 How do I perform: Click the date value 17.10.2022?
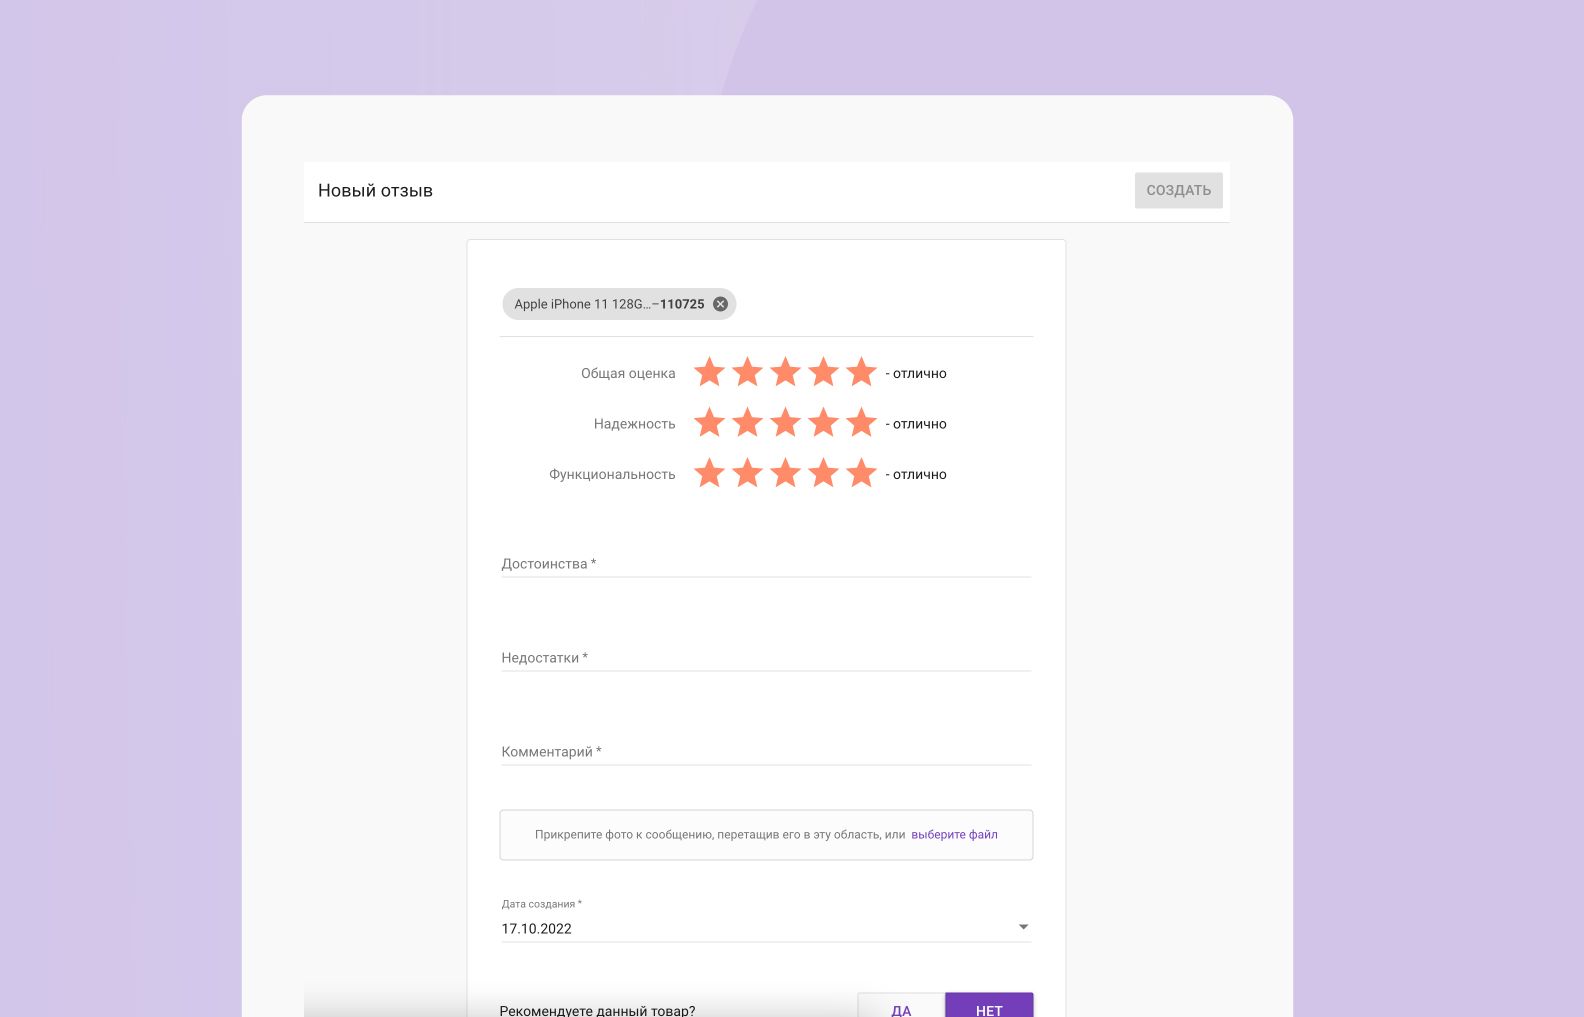pyautogui.click(x=537, y=929)
